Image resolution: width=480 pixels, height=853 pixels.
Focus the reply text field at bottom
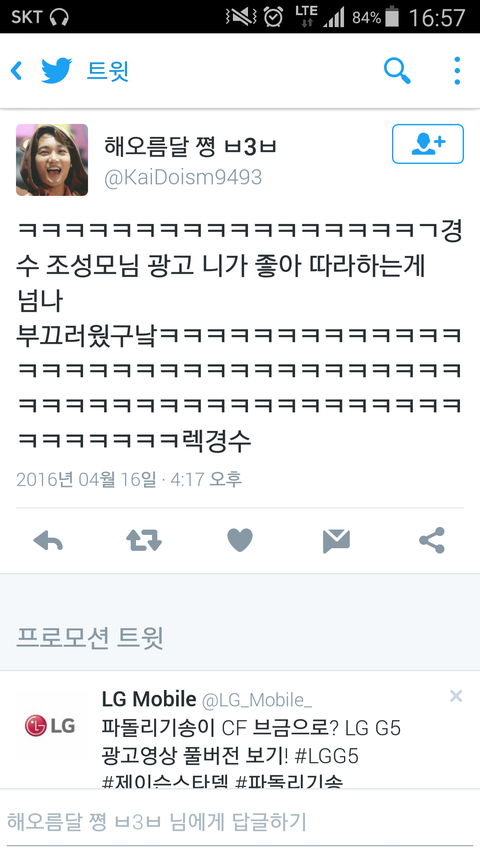pyautogui.click(x=240, y=821)
